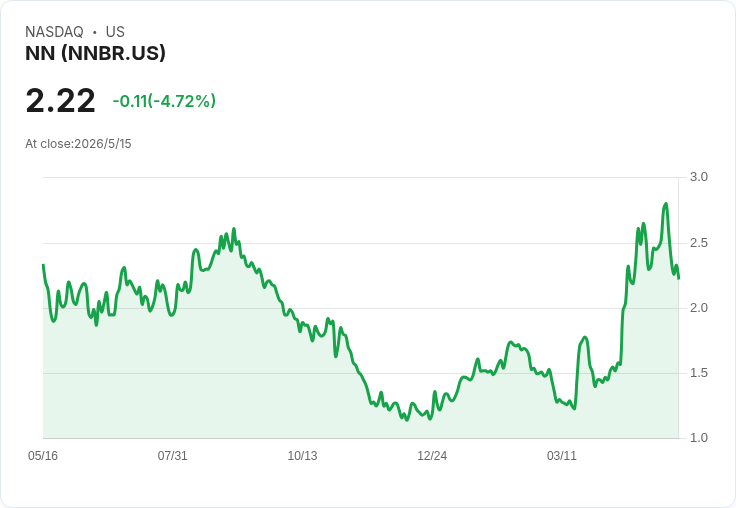Click the At close:2026/5/15 date text
The height and width of the screenshot is (508, 736).
click(x=78, y=144)
